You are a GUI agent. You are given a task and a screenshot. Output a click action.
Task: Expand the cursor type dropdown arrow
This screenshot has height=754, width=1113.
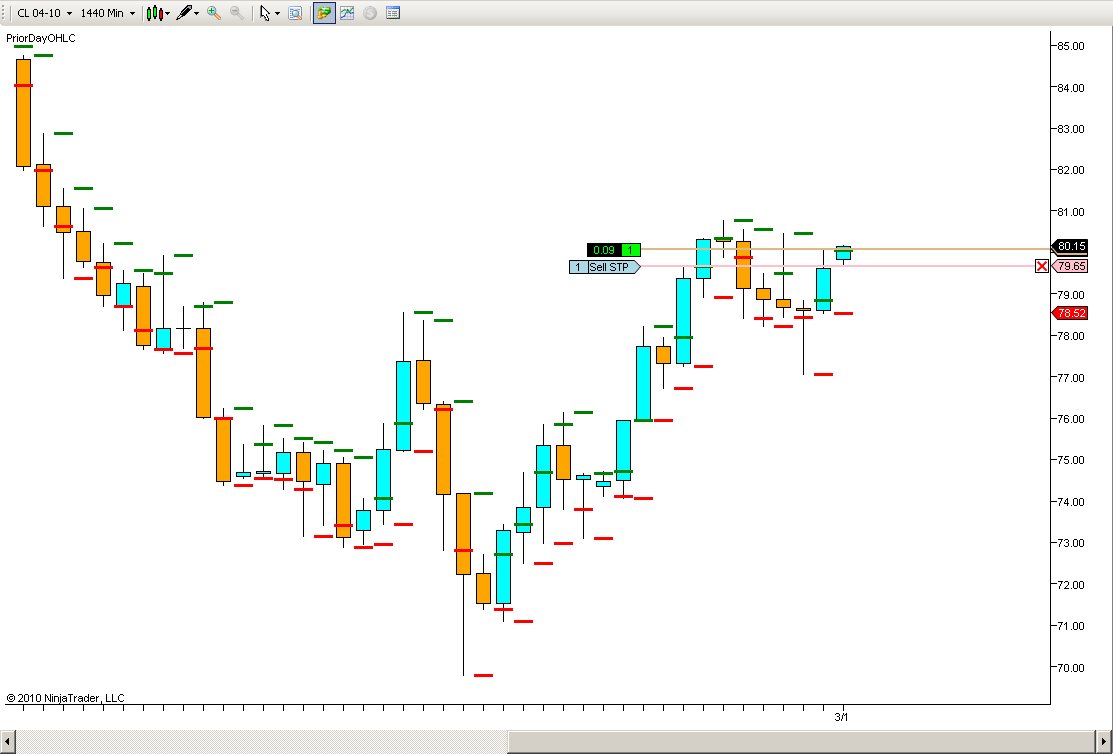278,13
